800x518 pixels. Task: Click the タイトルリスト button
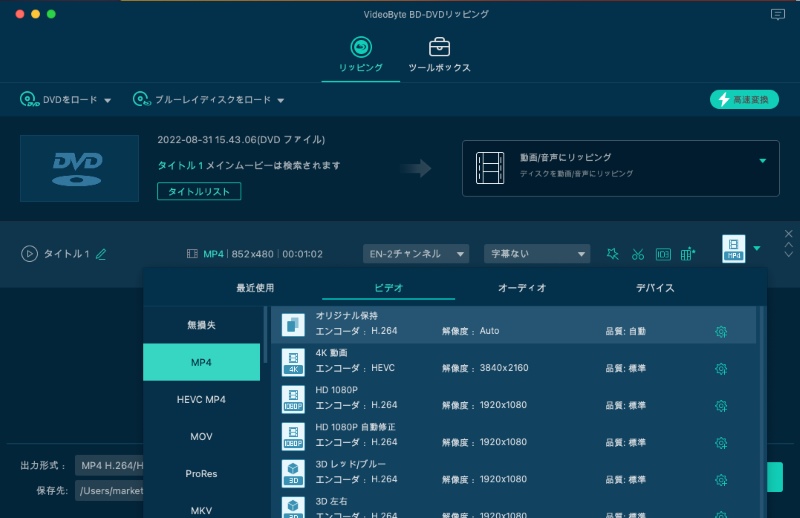pyautogui.click(x=199, y=191)
